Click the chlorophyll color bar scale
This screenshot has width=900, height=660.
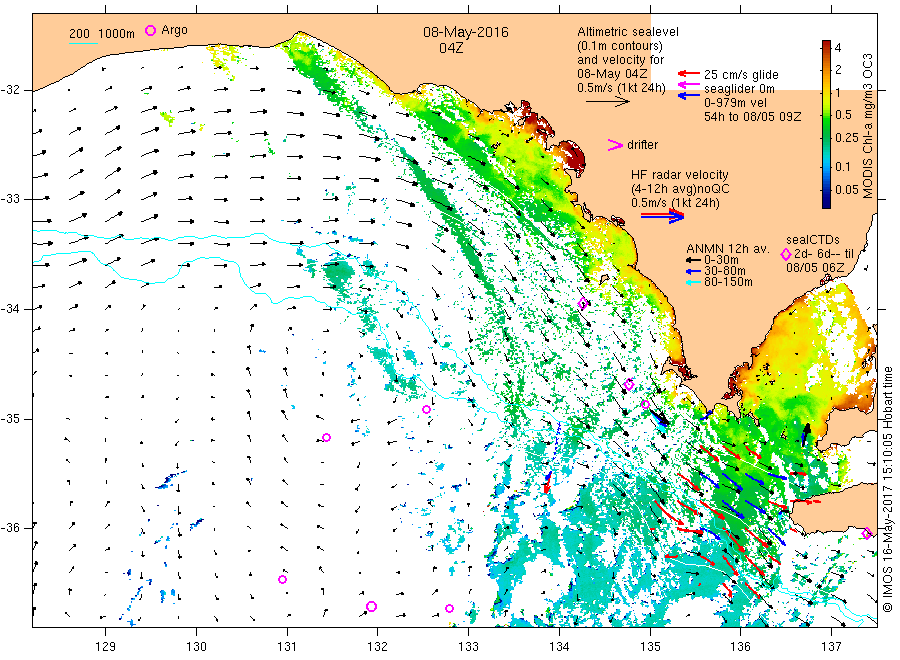(826, 124)
